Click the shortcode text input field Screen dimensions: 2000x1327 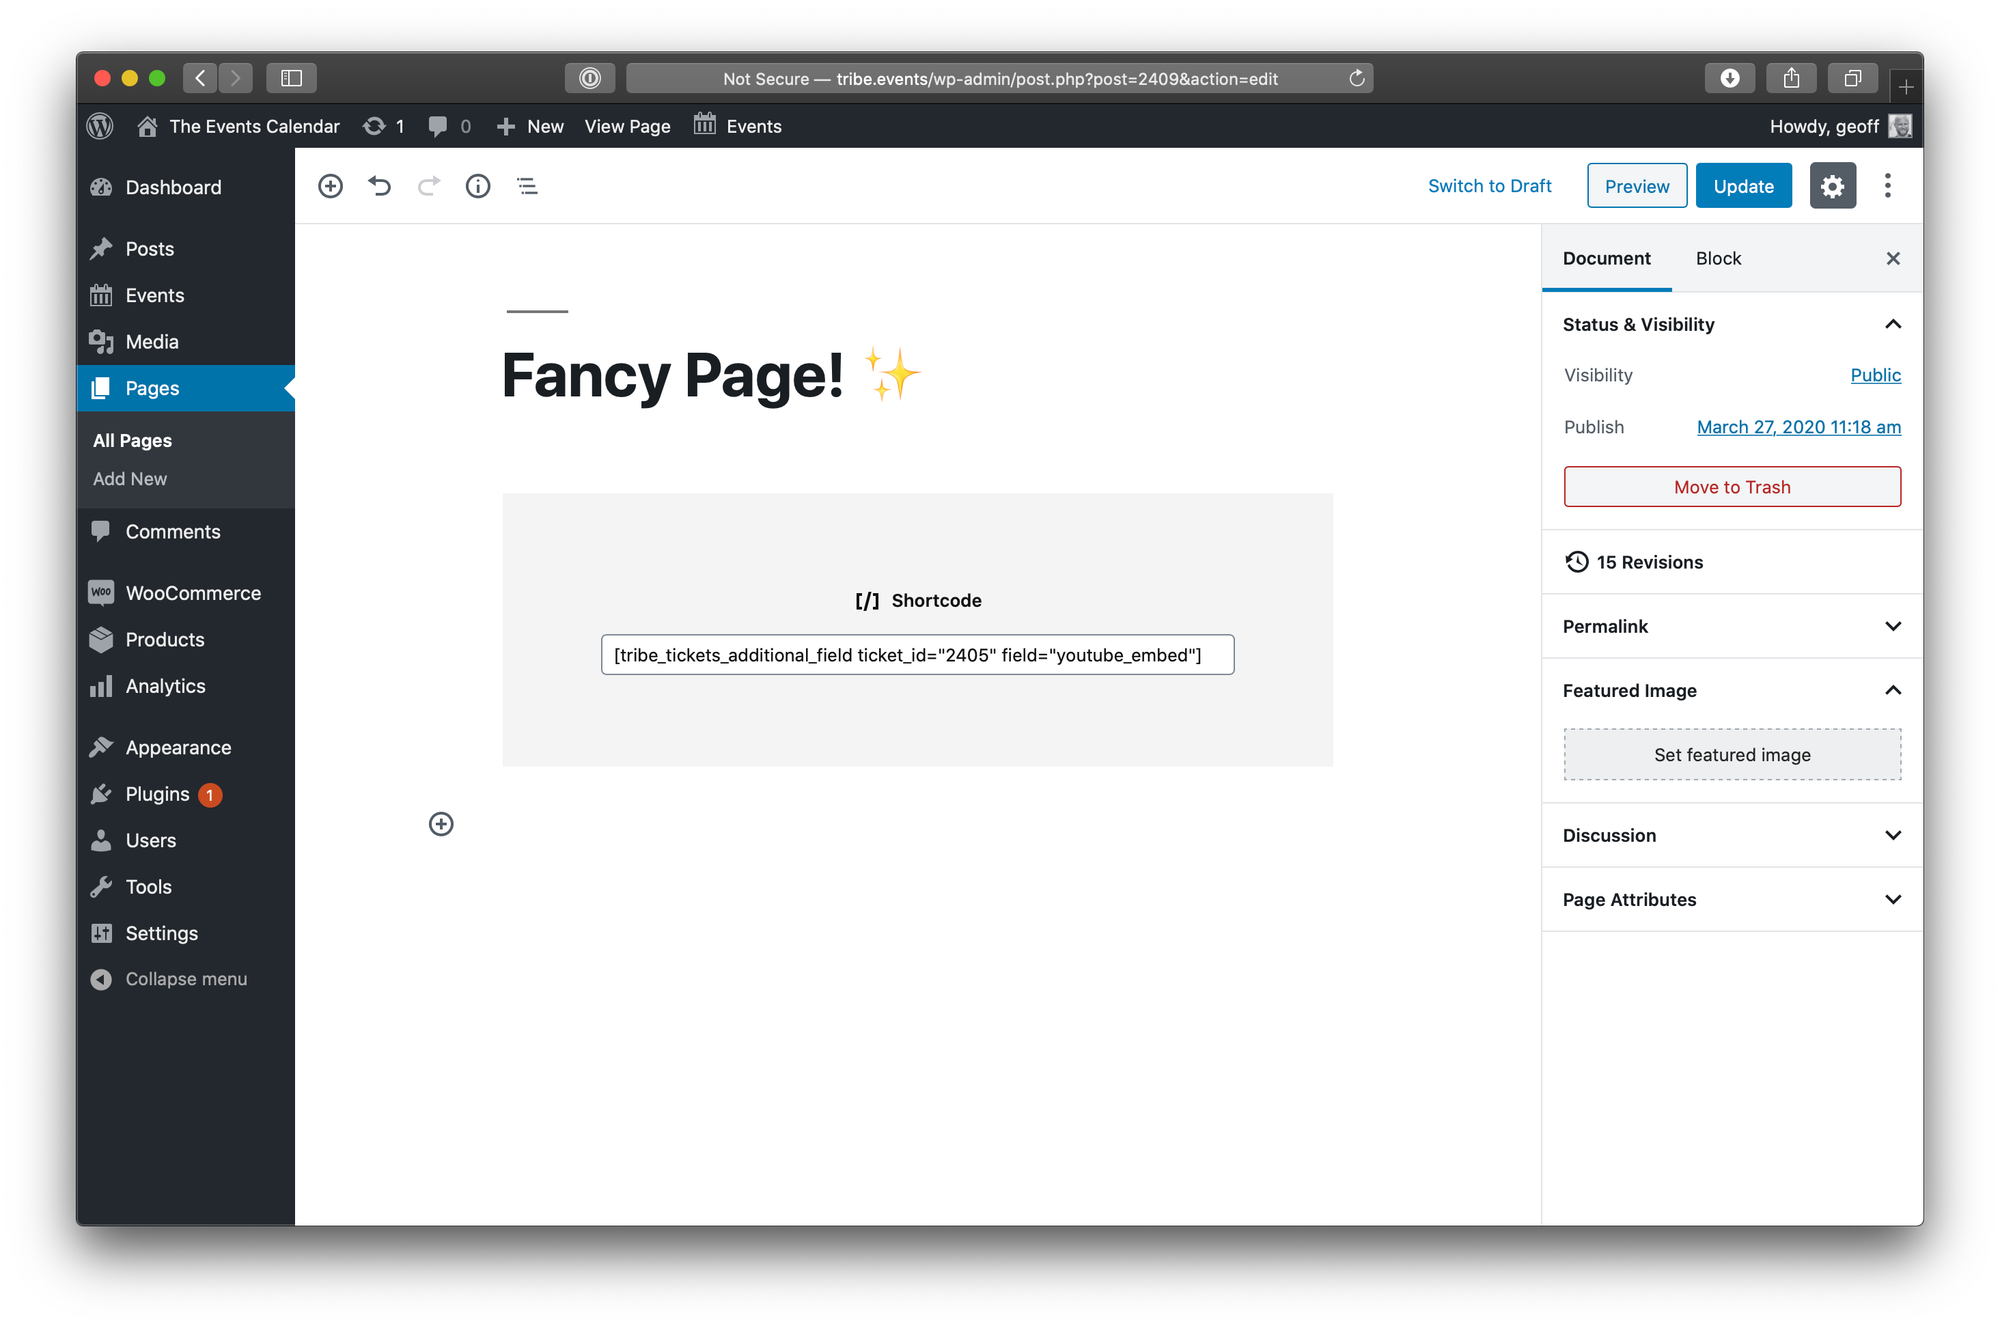[x=917, y=655]
